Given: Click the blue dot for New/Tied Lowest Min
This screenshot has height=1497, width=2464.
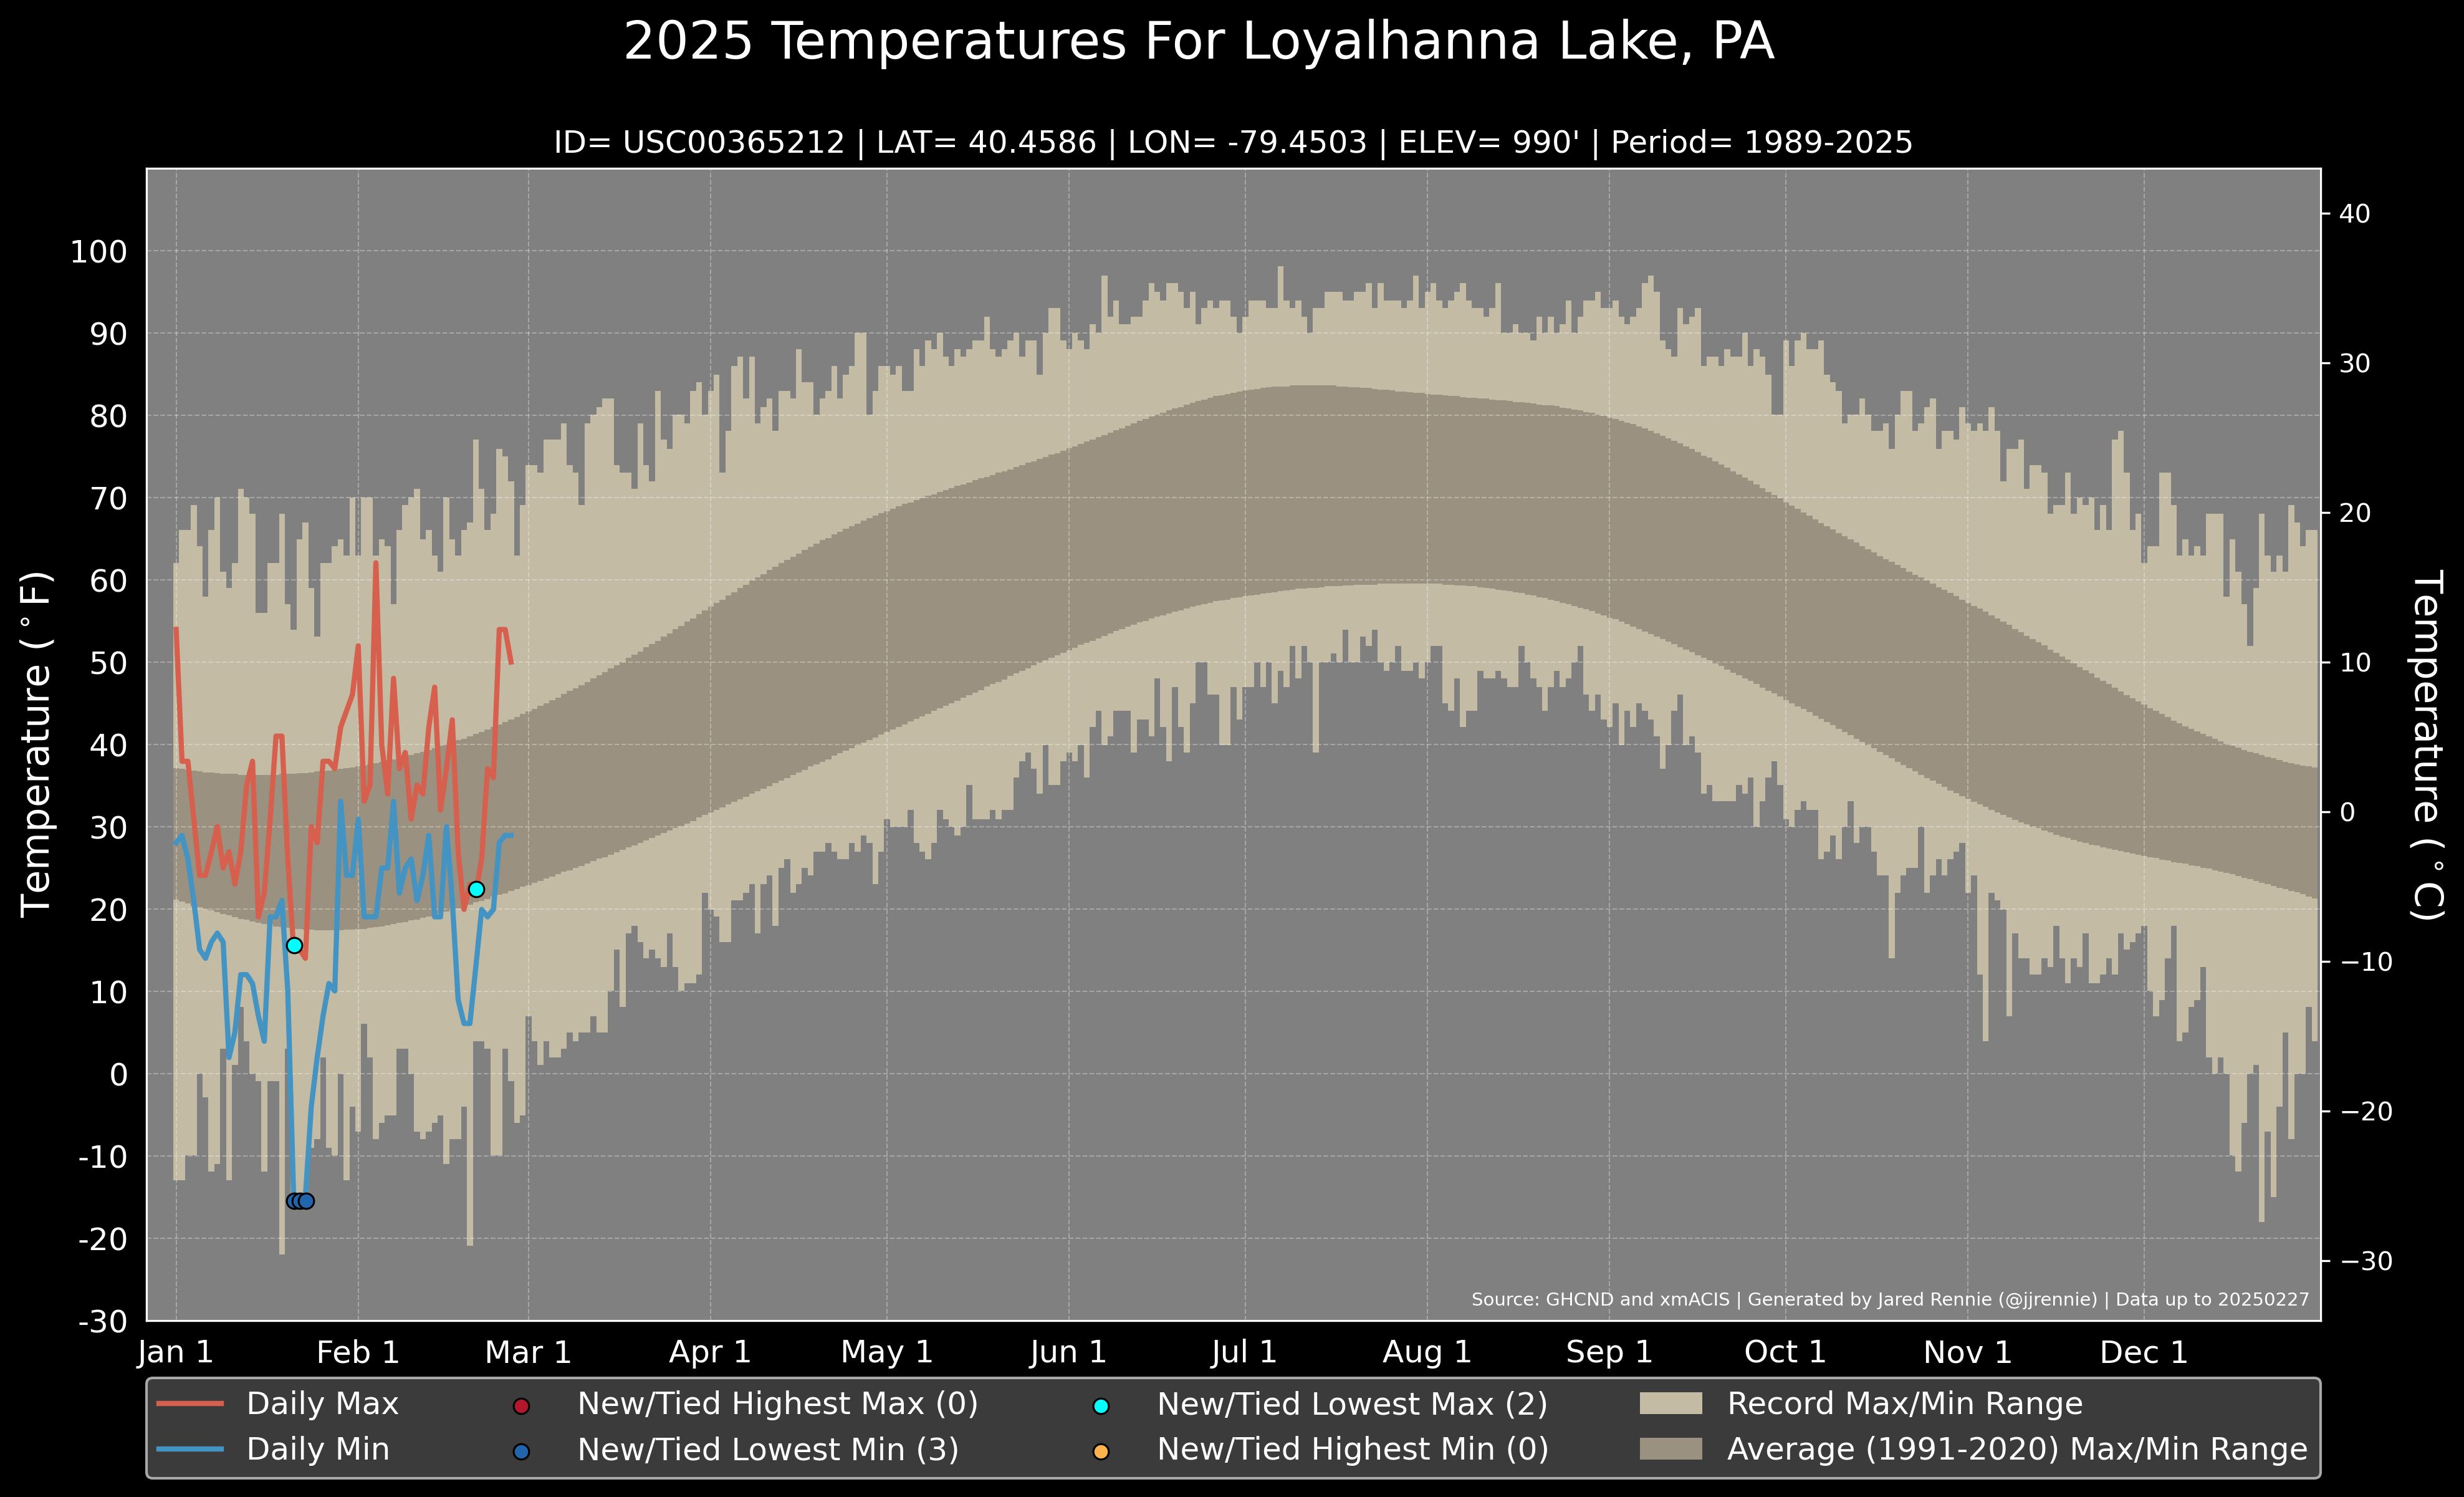Looking at the screenshot, I should pyautogui.click(x=520, y=1451).
